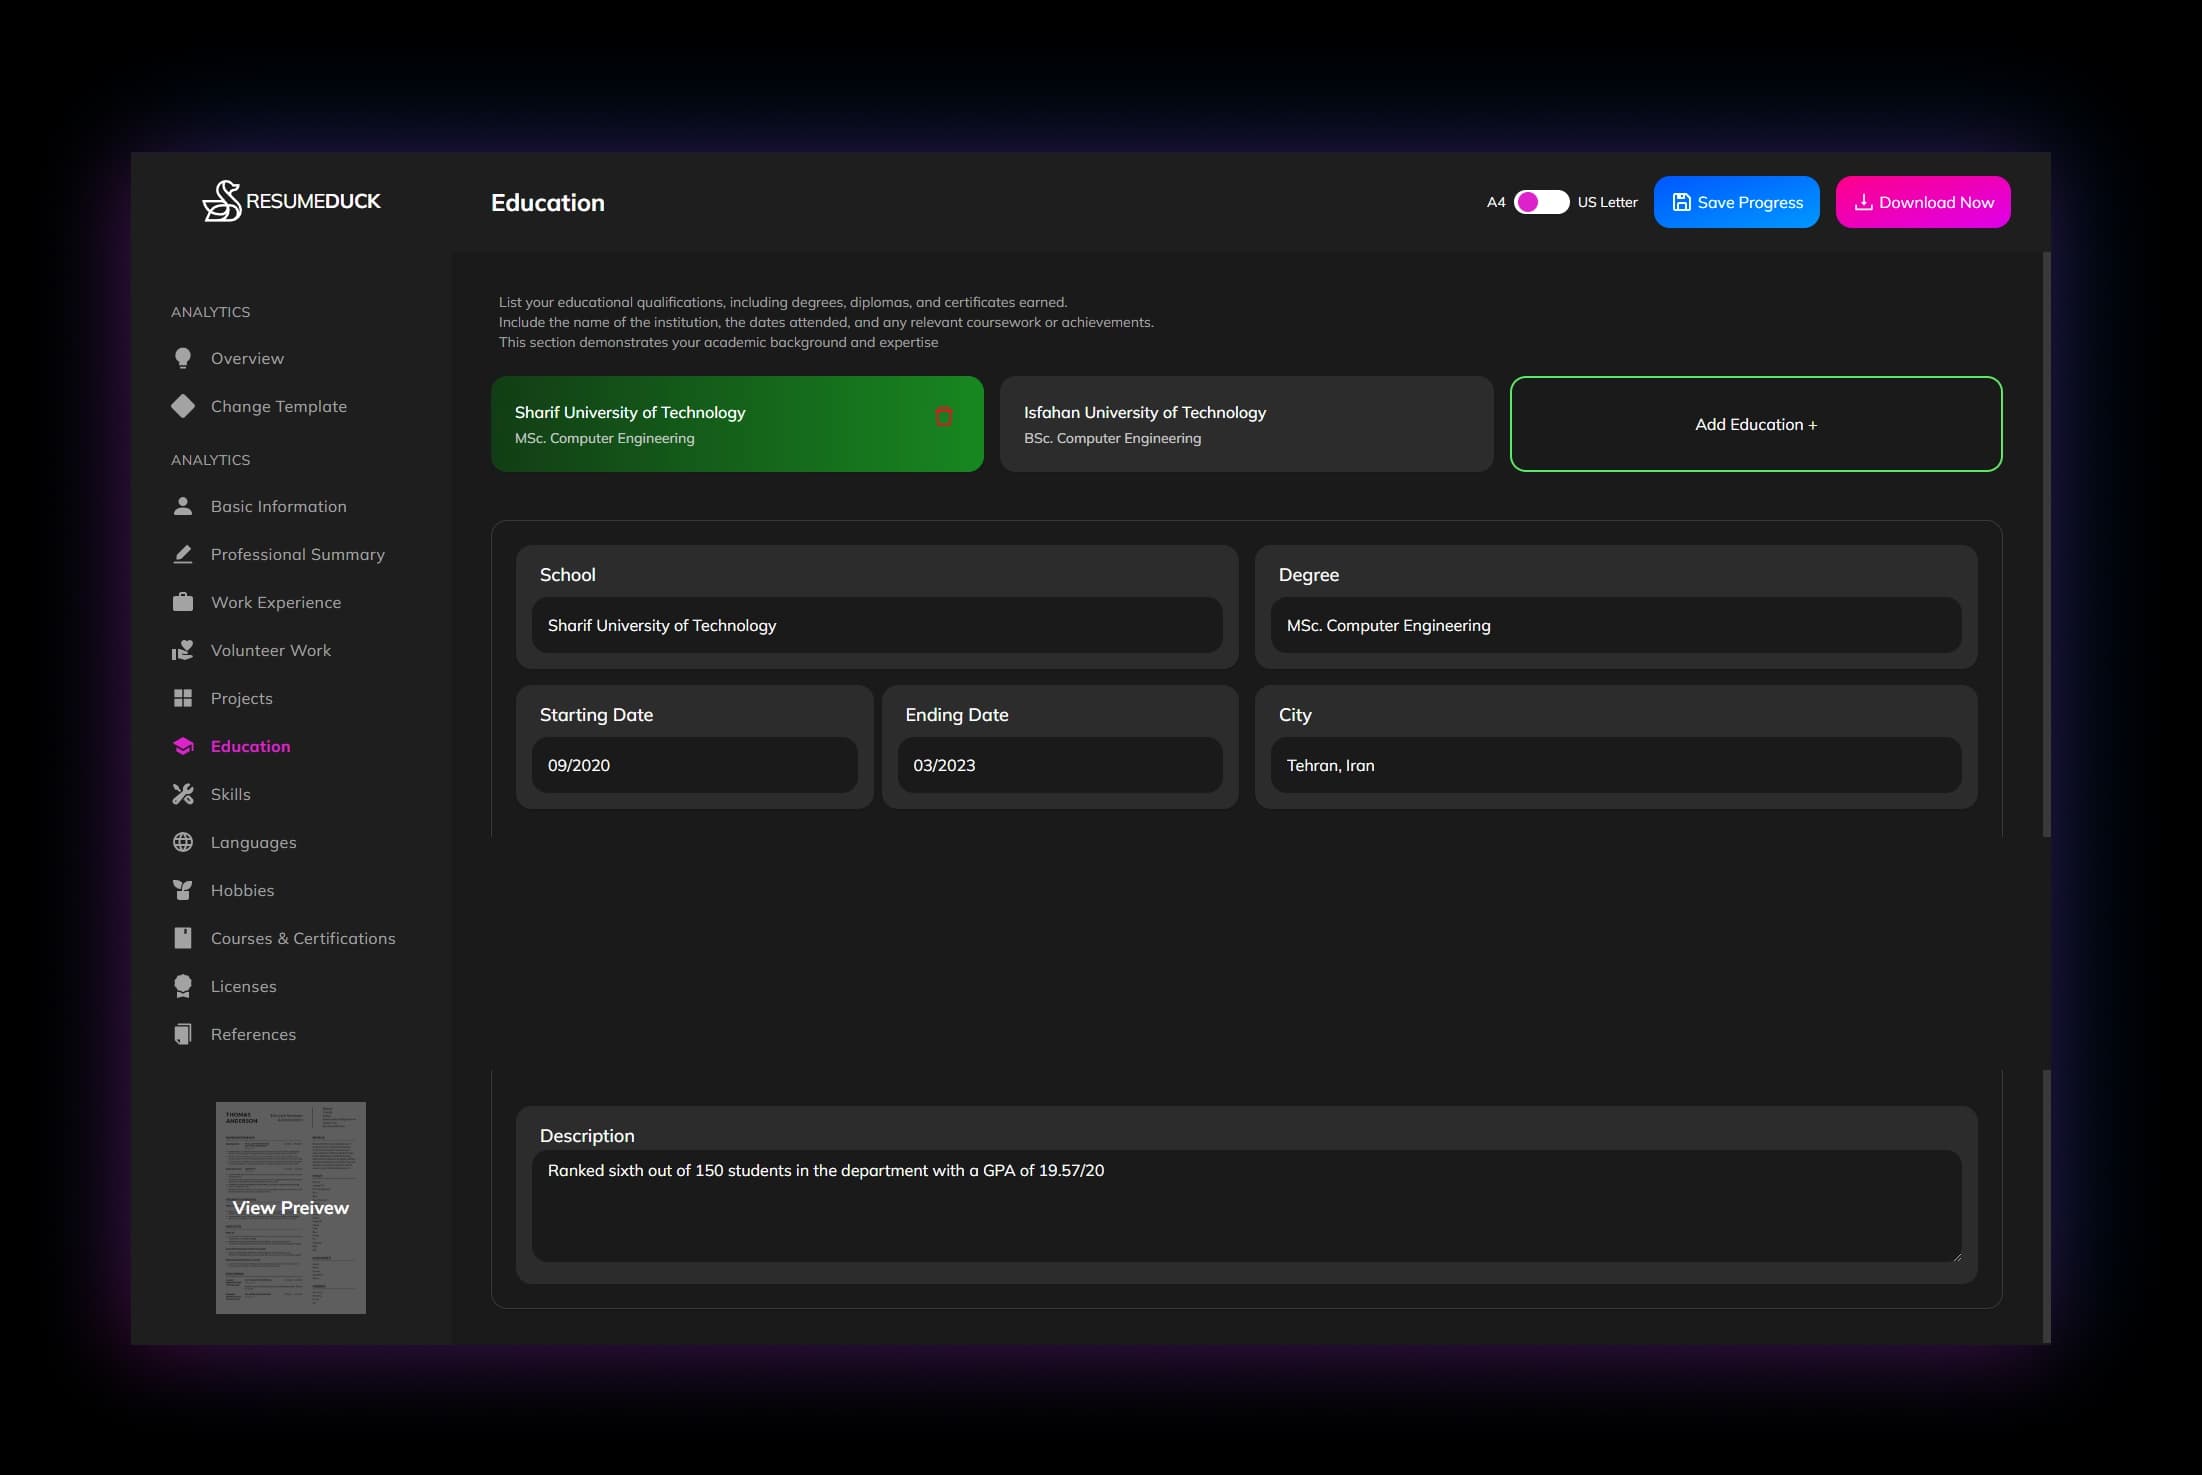Screen dimensions: 2202x1475
Task: Click the description textarea resize handle
Action: (x=1956, y=1256)
